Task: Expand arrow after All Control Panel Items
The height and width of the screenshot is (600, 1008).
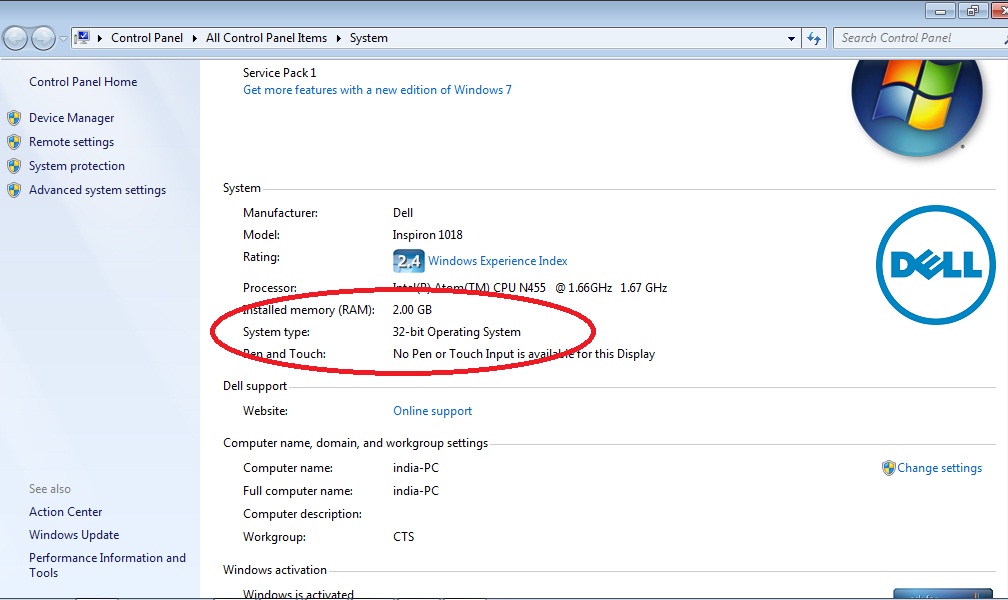Action: tap(339, 38)
